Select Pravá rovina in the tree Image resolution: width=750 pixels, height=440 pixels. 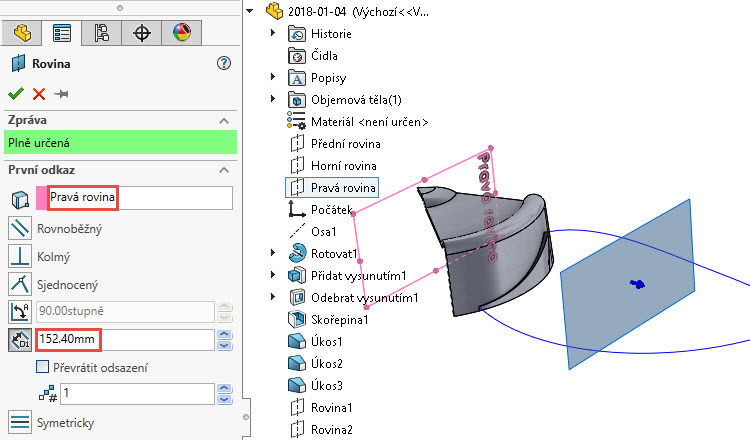point(343,188)
